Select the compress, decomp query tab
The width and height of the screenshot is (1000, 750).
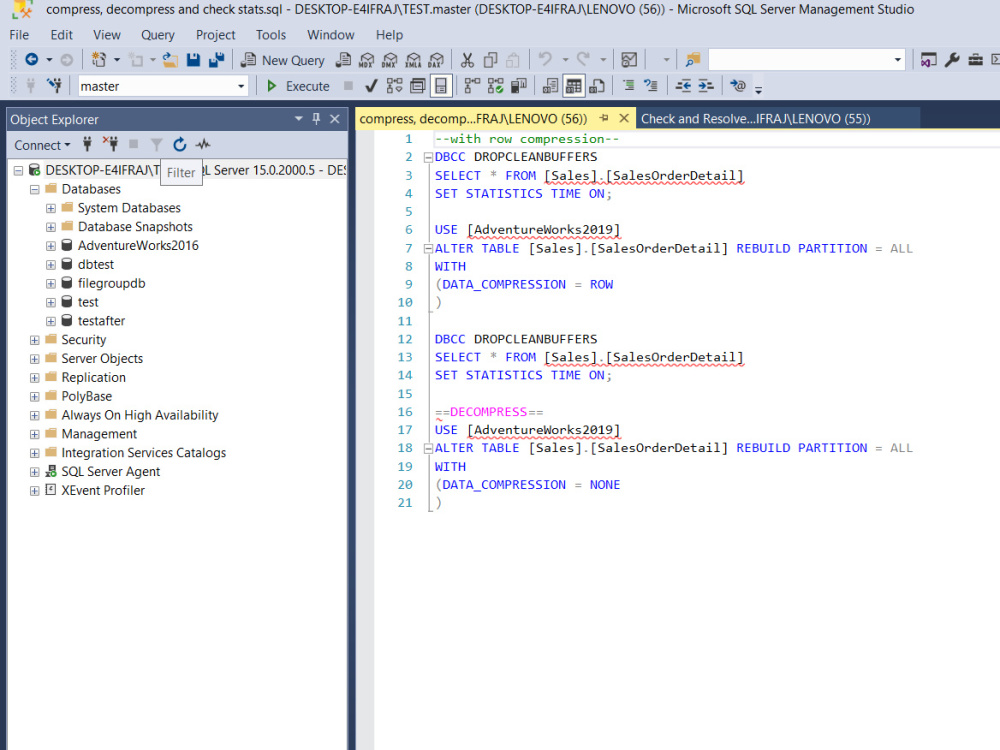[x=473, y=119]
